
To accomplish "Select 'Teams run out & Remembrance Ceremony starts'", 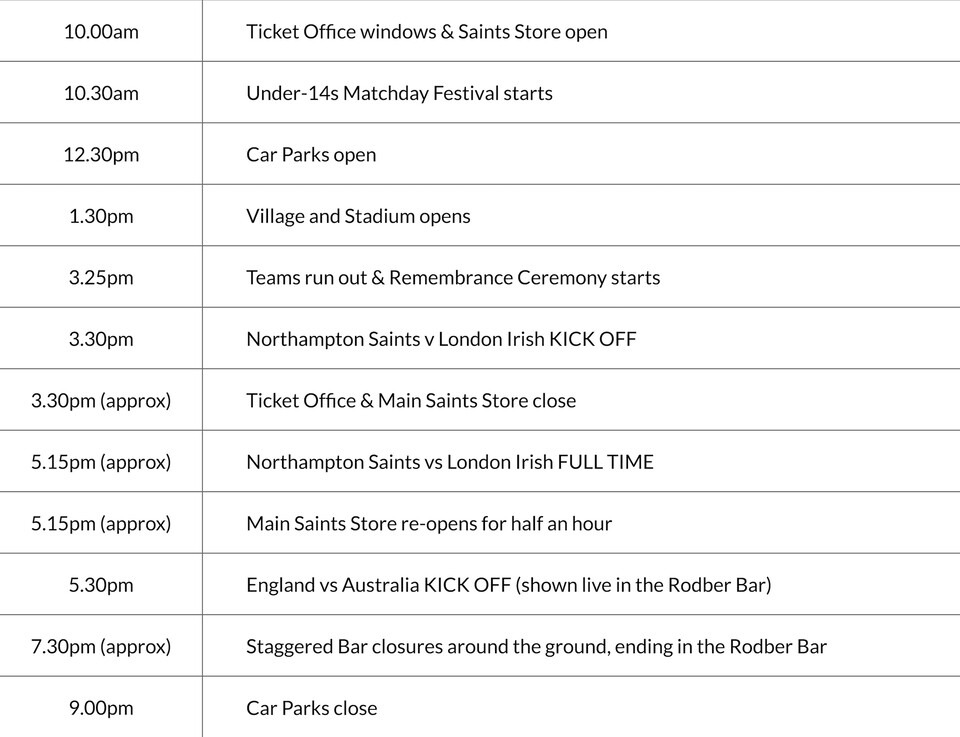I will coord(453,278).
